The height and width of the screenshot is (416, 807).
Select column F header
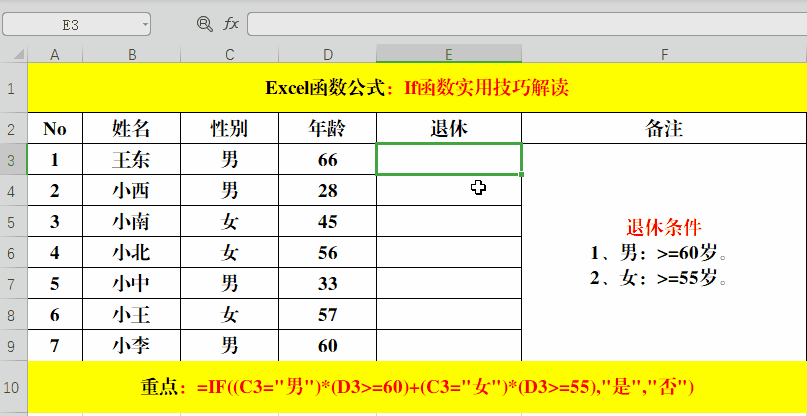[664, 54]
